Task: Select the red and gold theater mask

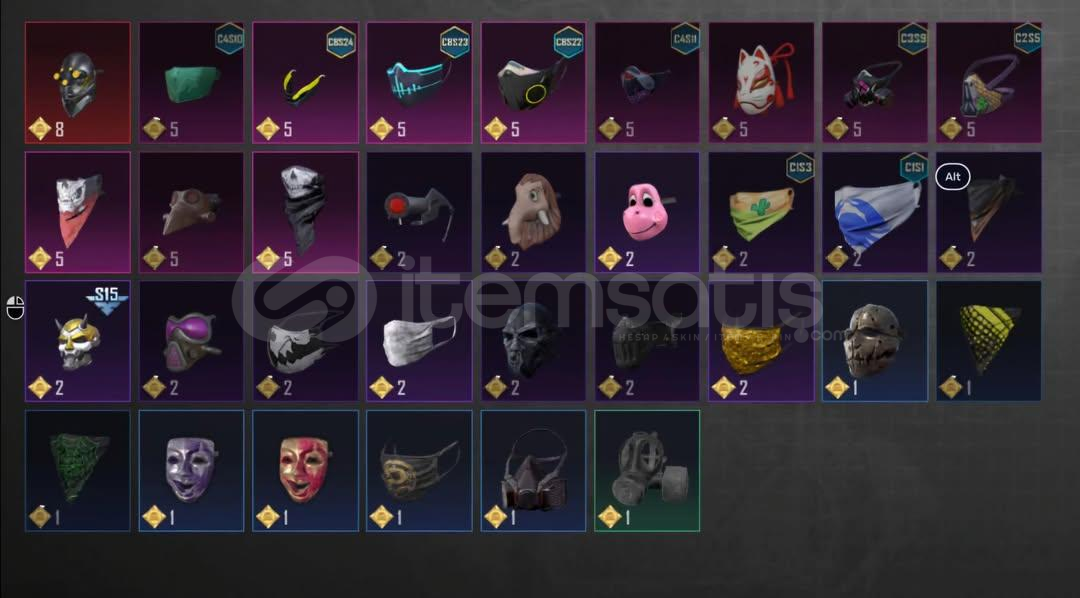Action: (306, 471)
